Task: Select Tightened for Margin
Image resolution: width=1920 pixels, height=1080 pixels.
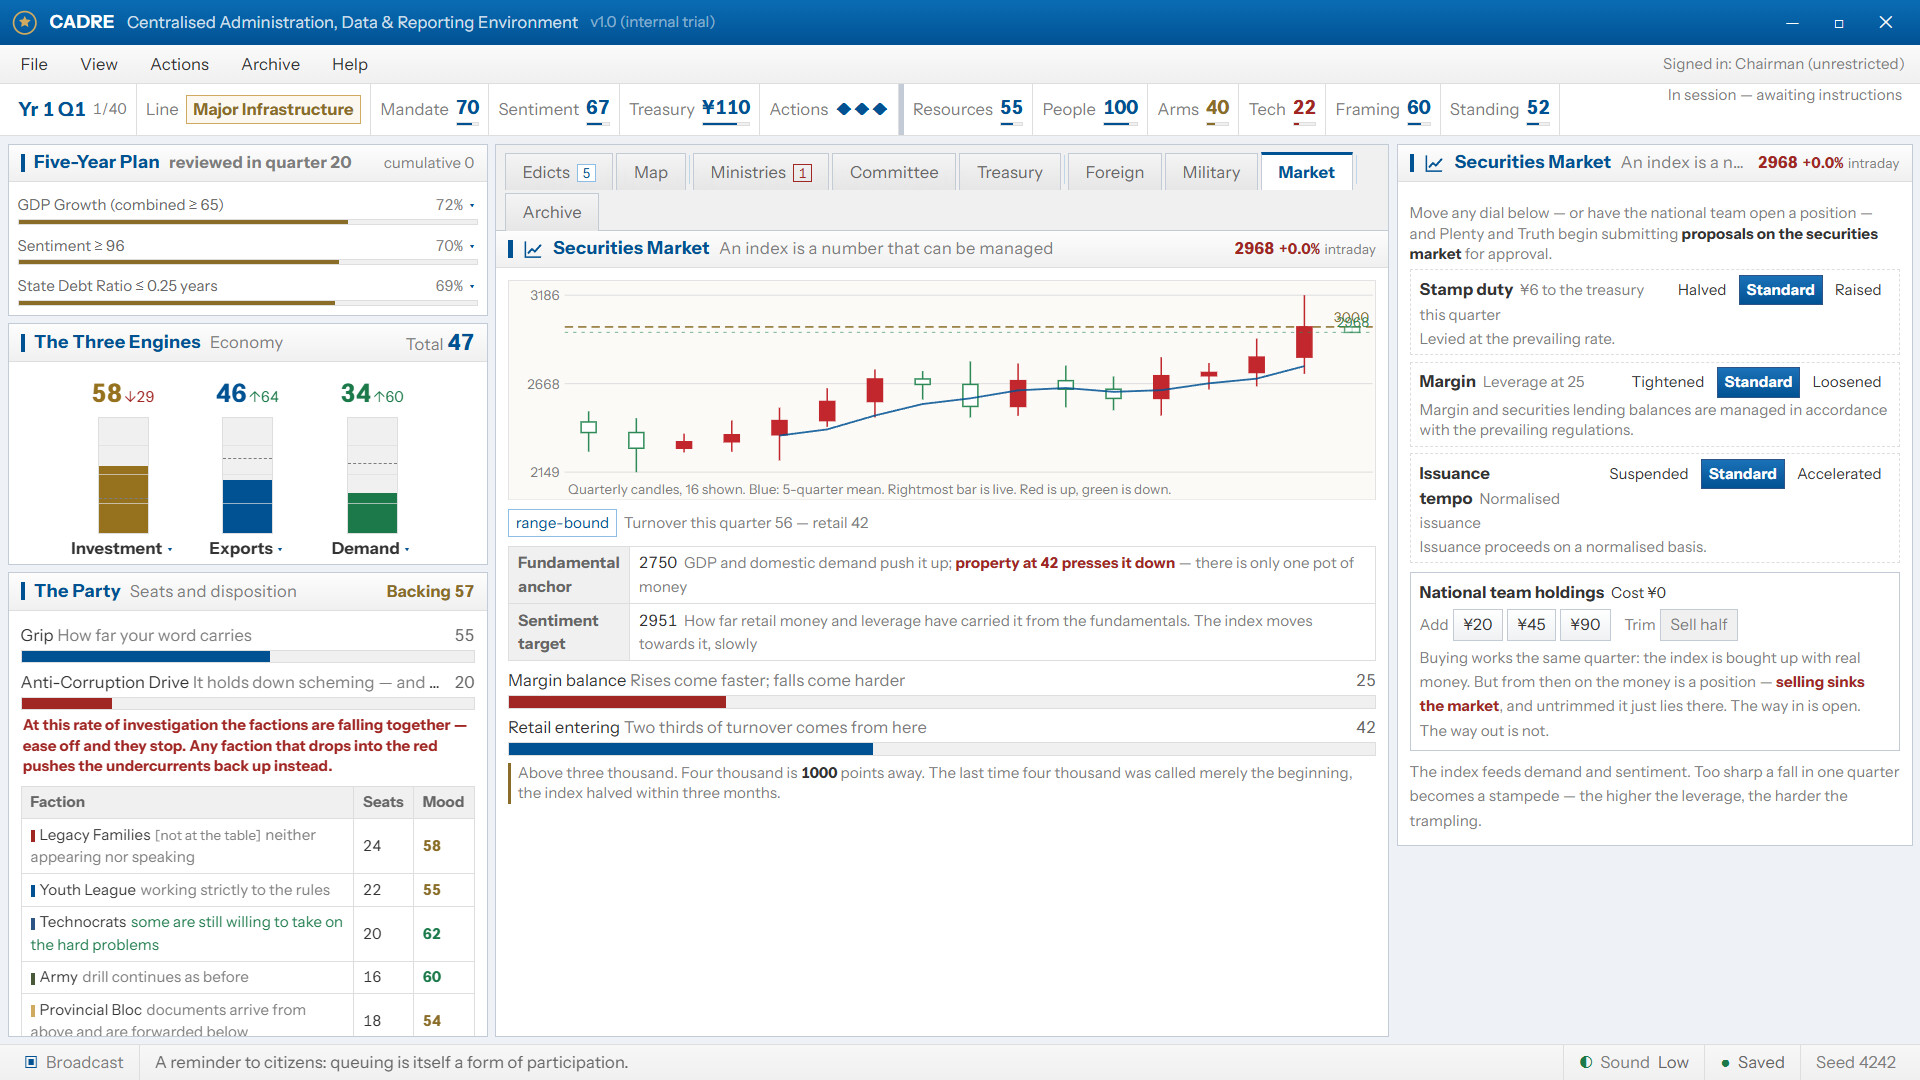Action: click(1667, 382)
